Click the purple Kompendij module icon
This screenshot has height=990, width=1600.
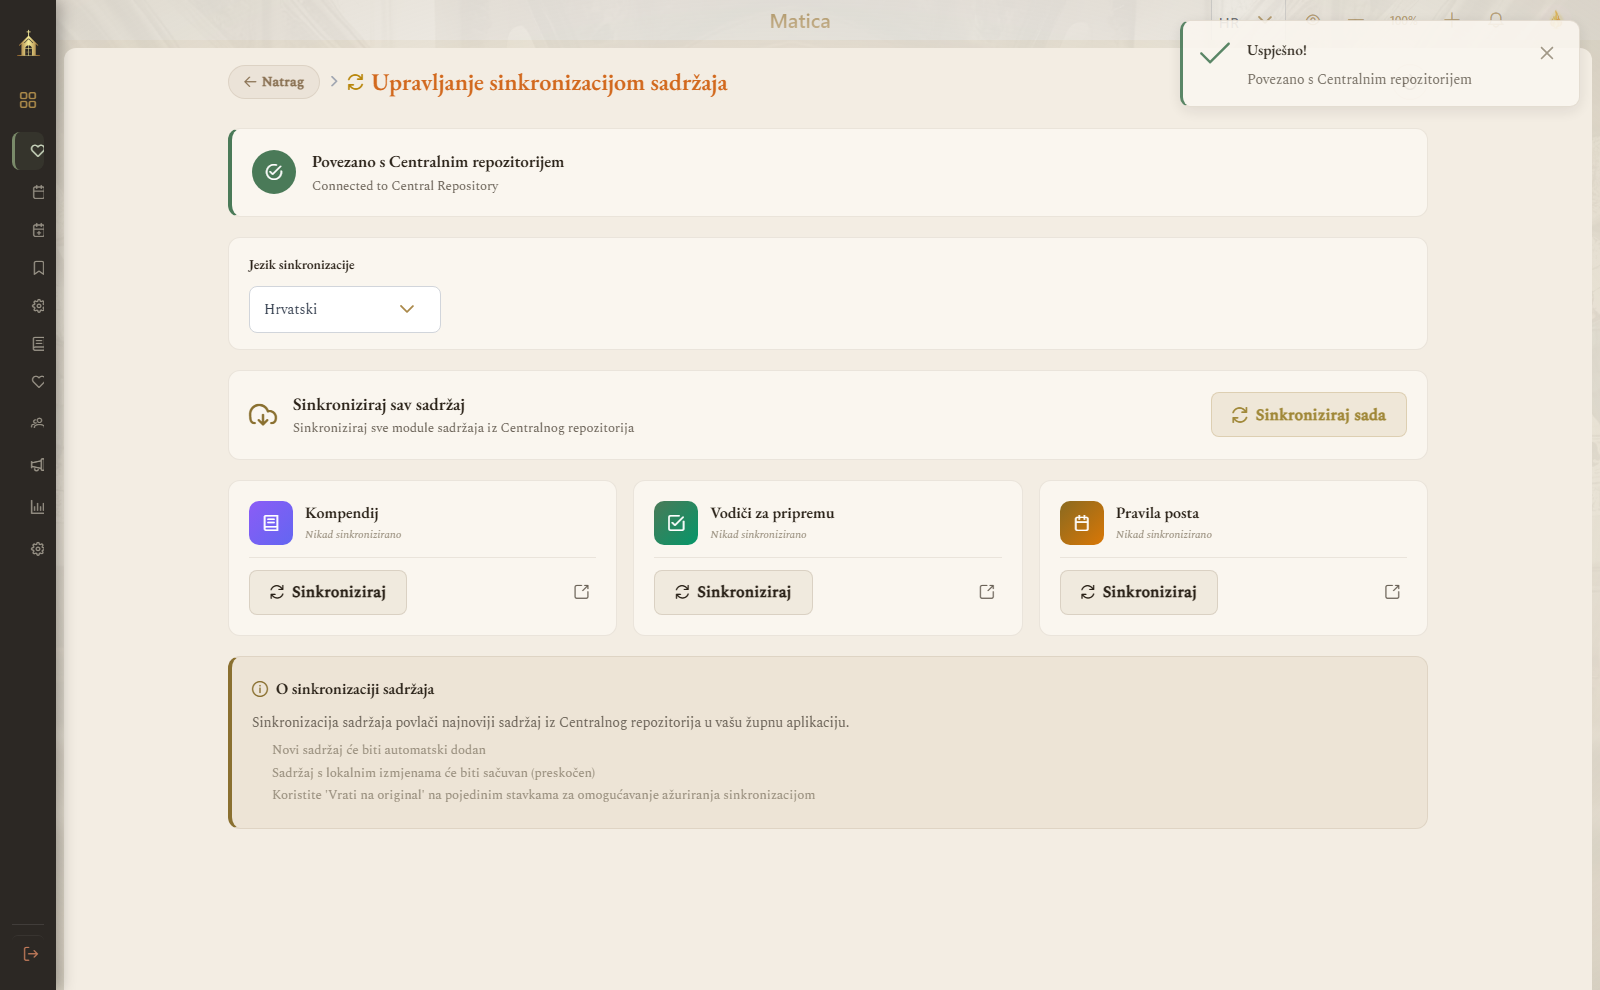(271, 523)
